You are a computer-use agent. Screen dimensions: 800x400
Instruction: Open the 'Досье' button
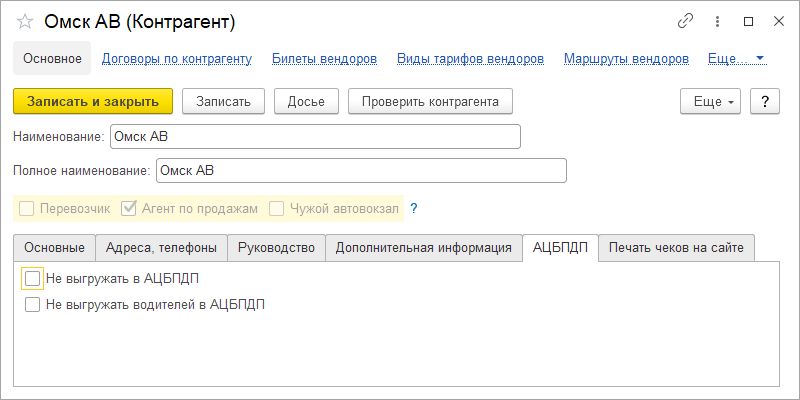pyautogui.click(x=305, y=101)
